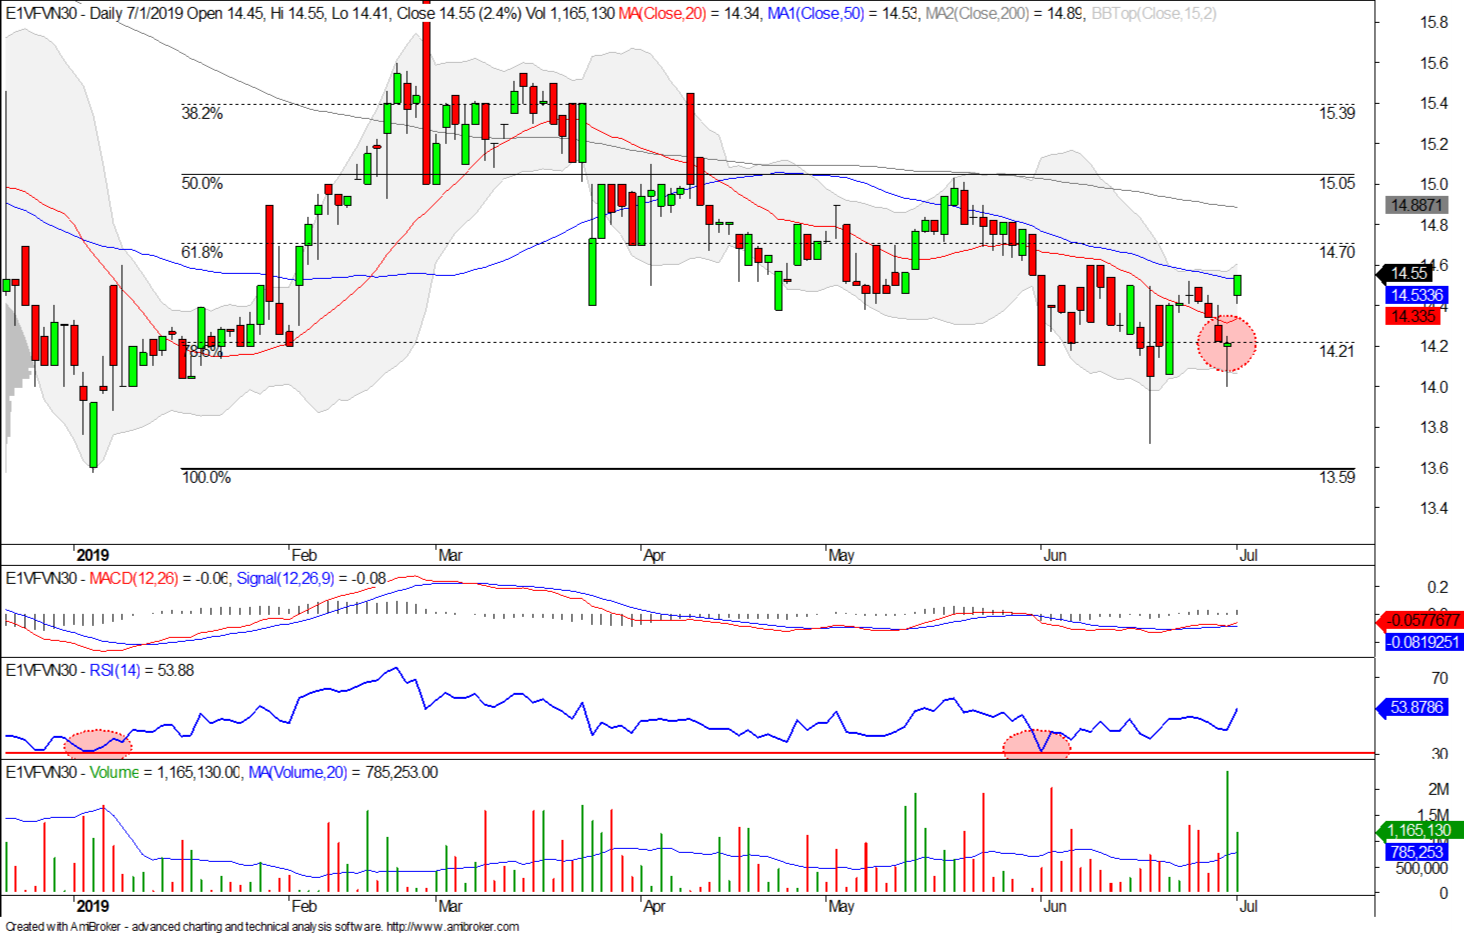Click the 14.0 price axis label

point(1434,388)
